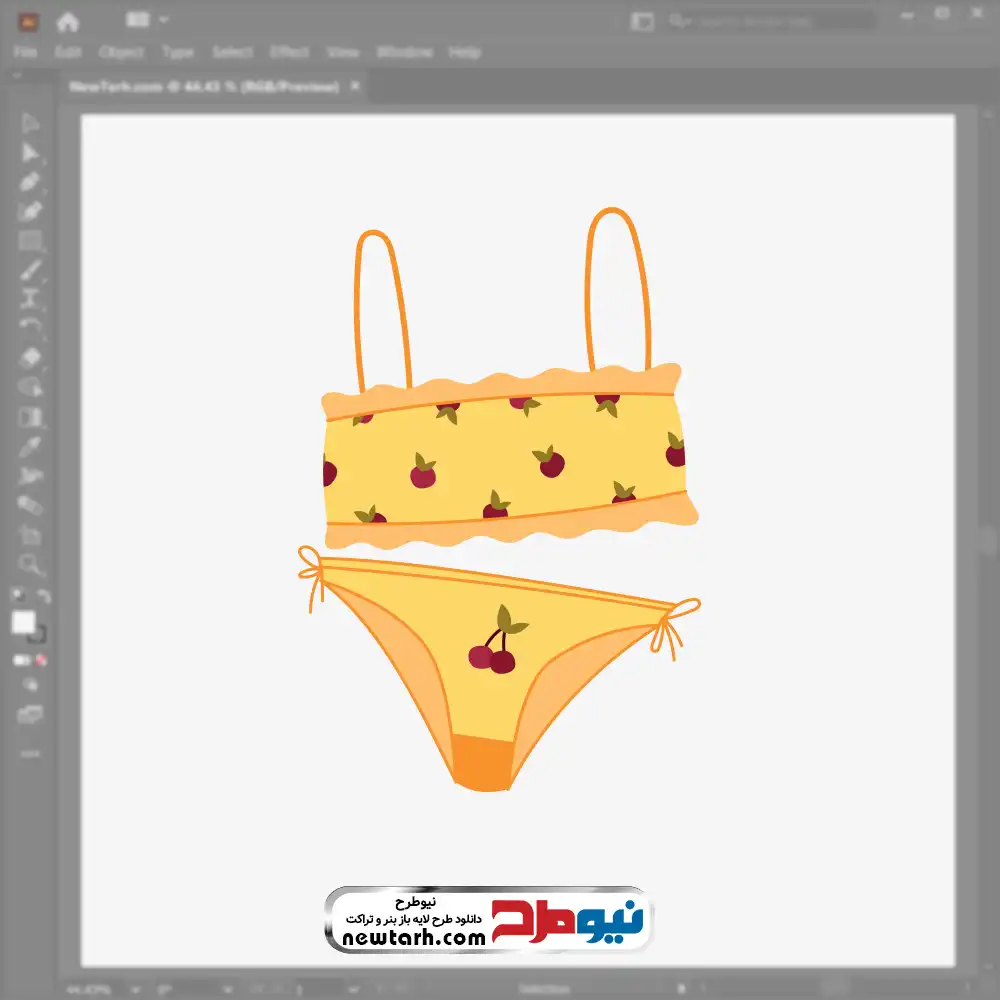Click the white Fill color swatch
Screen dimensions: 1000x1000
(24, 623)
